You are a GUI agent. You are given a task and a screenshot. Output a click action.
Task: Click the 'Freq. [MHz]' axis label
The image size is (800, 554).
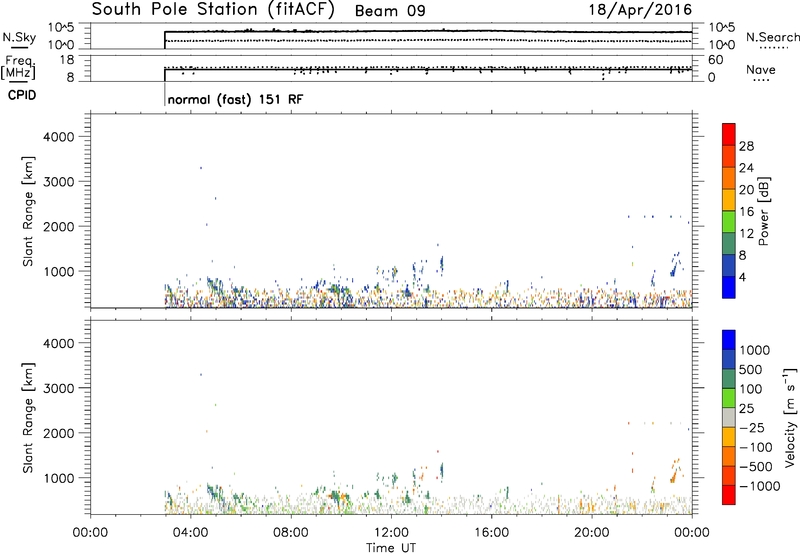19,67
